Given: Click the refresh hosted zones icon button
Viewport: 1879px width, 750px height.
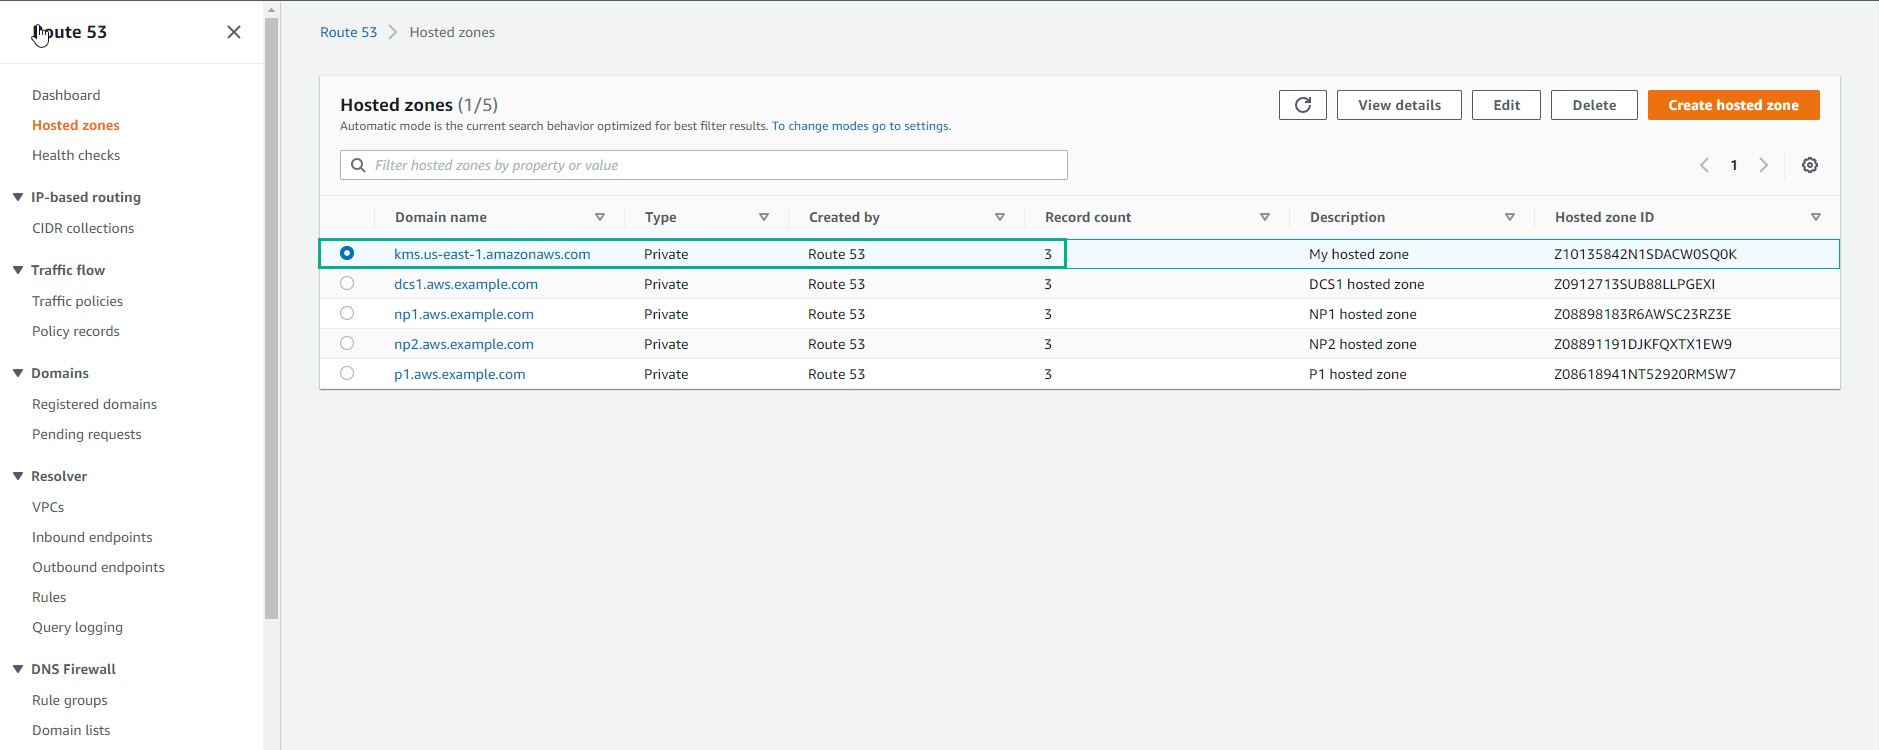Looking at the screenshot, I should tap(1303, 105).
